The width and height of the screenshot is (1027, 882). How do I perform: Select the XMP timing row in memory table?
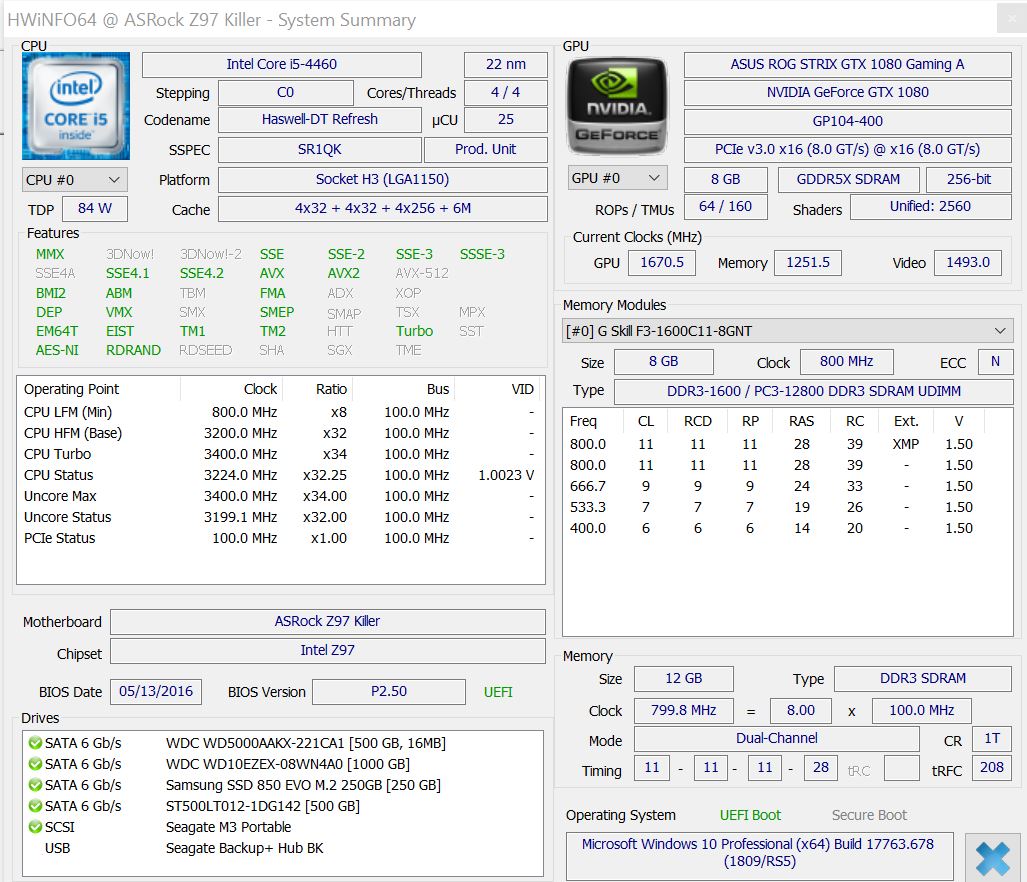[x=787, y=444]
